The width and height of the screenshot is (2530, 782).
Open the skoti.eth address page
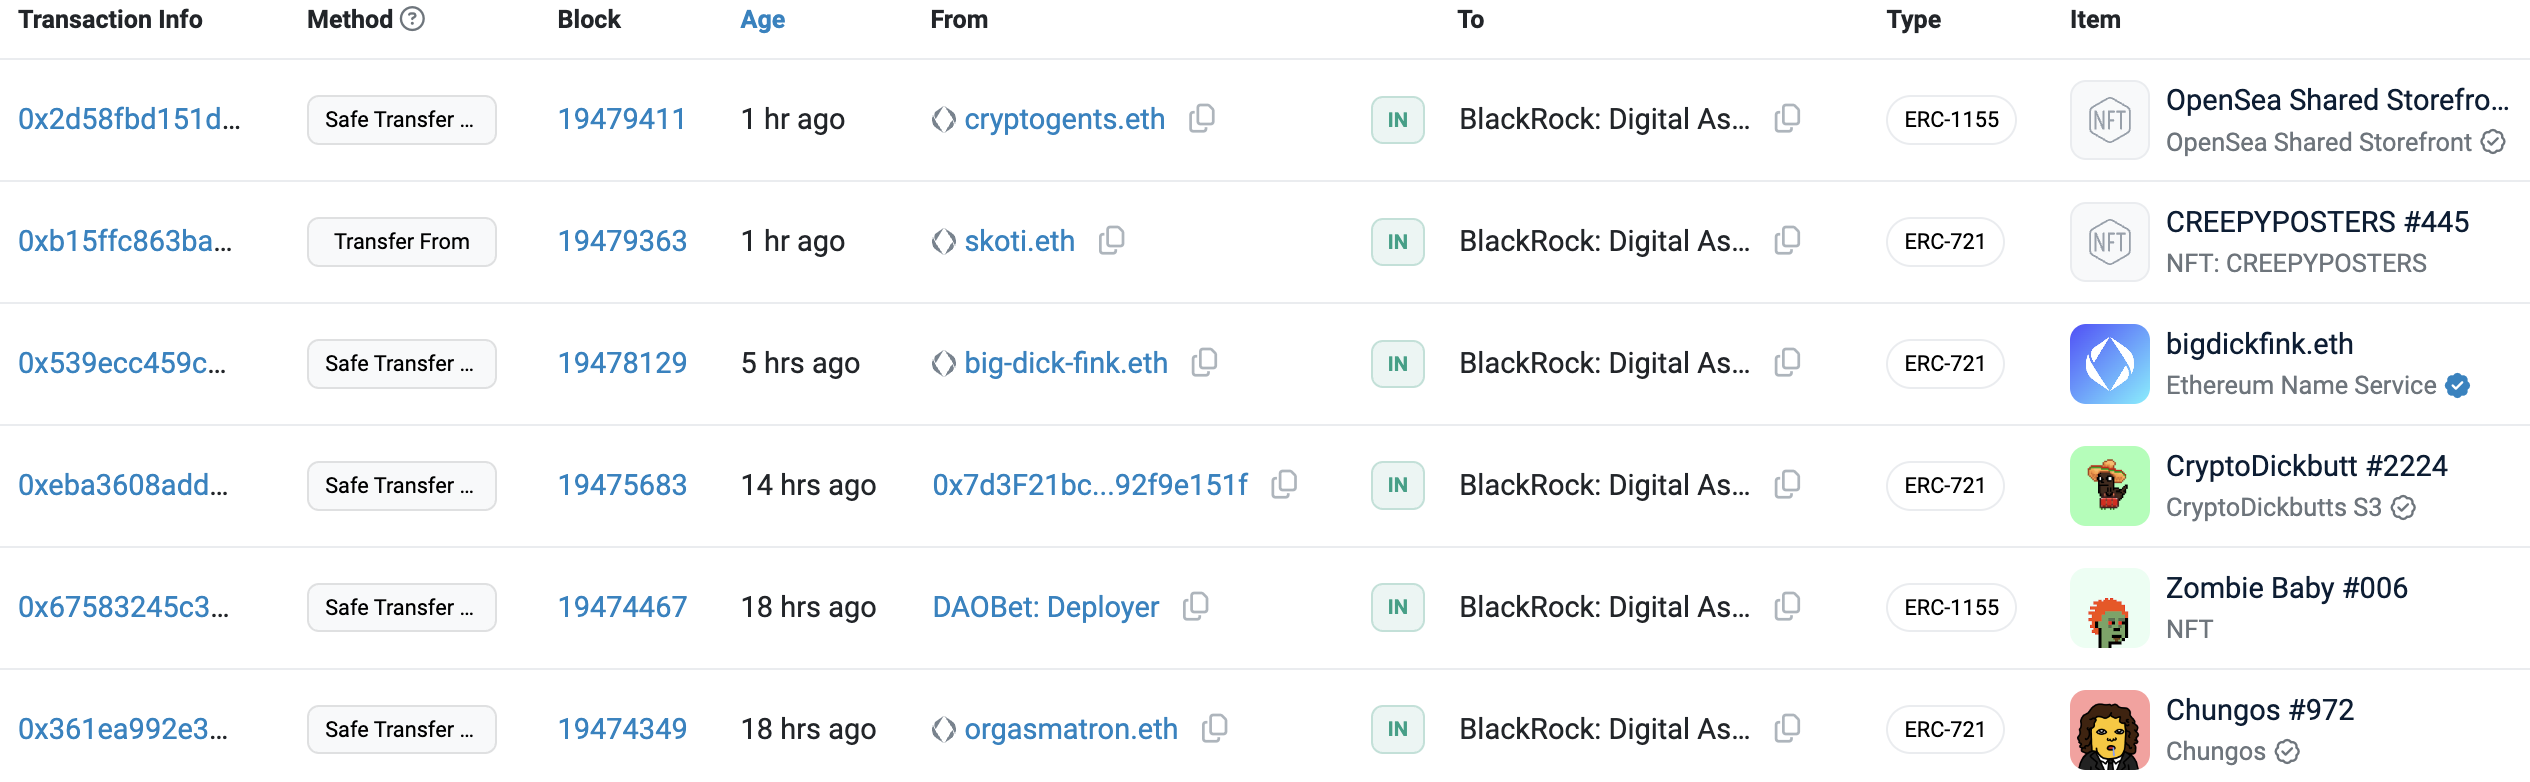point(1019,241)
